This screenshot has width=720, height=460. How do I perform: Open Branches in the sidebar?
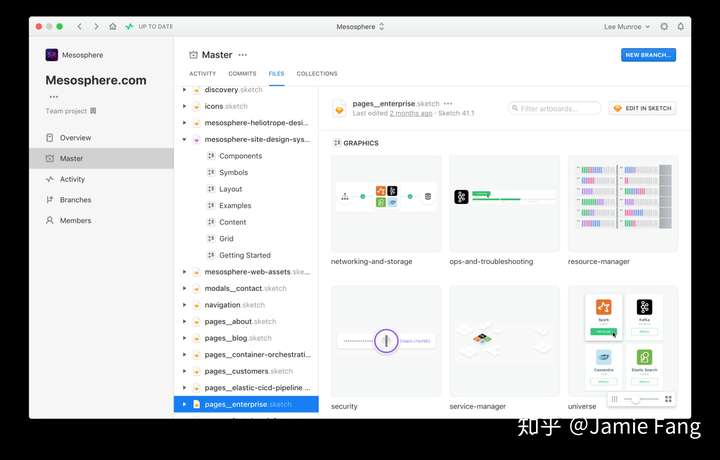click(101, 200)
